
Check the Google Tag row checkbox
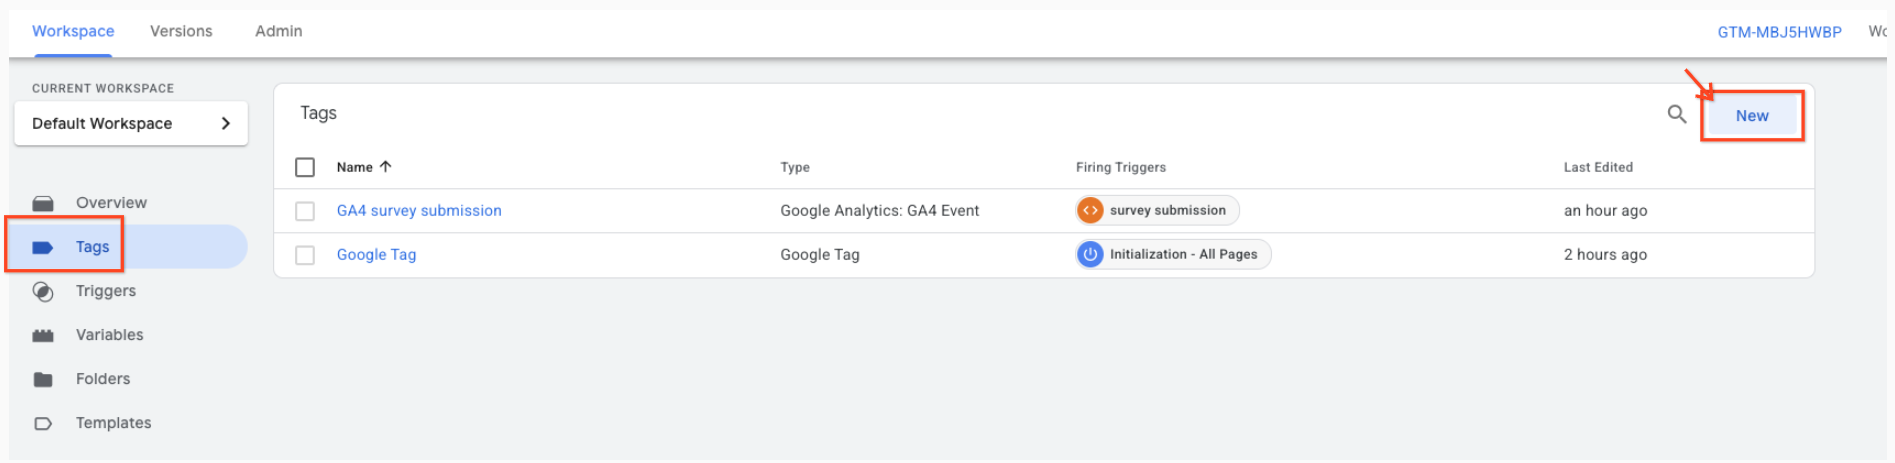(x=305, y=255)
